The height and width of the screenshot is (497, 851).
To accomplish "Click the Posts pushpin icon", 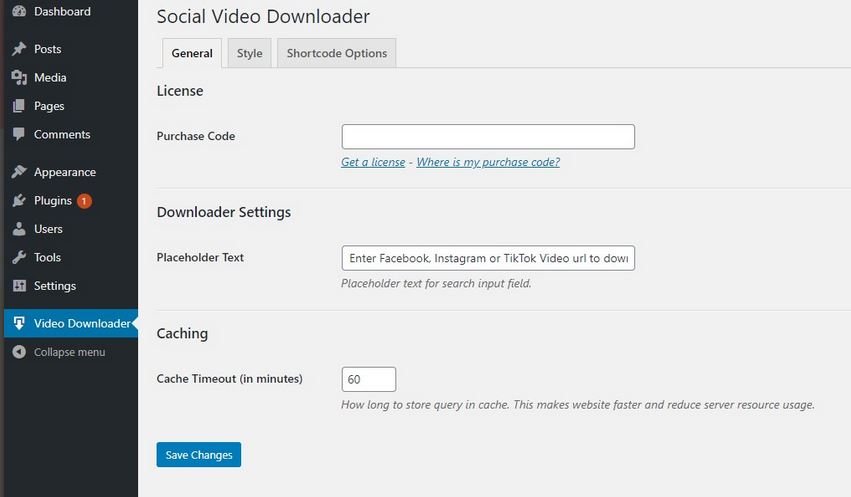I will [x=19, y=49].
